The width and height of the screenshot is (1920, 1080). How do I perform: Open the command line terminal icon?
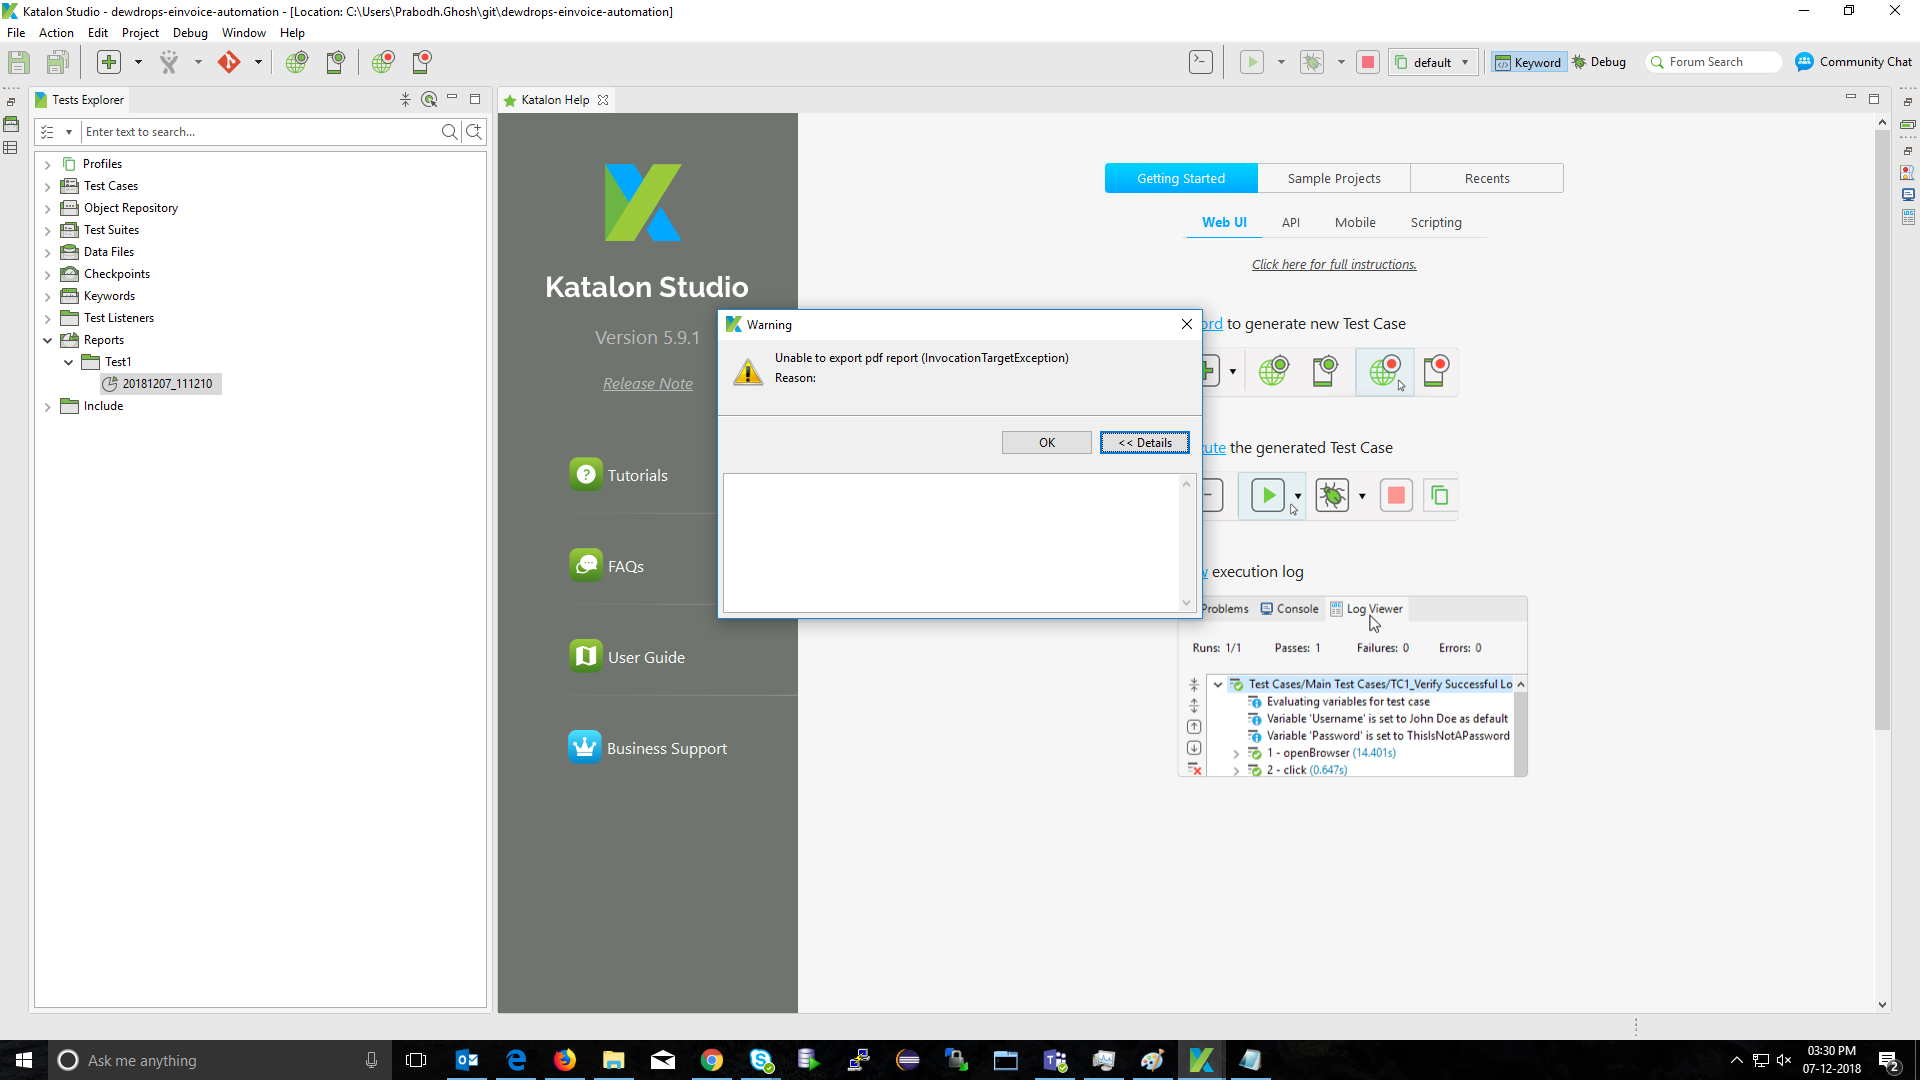click(1201, 61)
